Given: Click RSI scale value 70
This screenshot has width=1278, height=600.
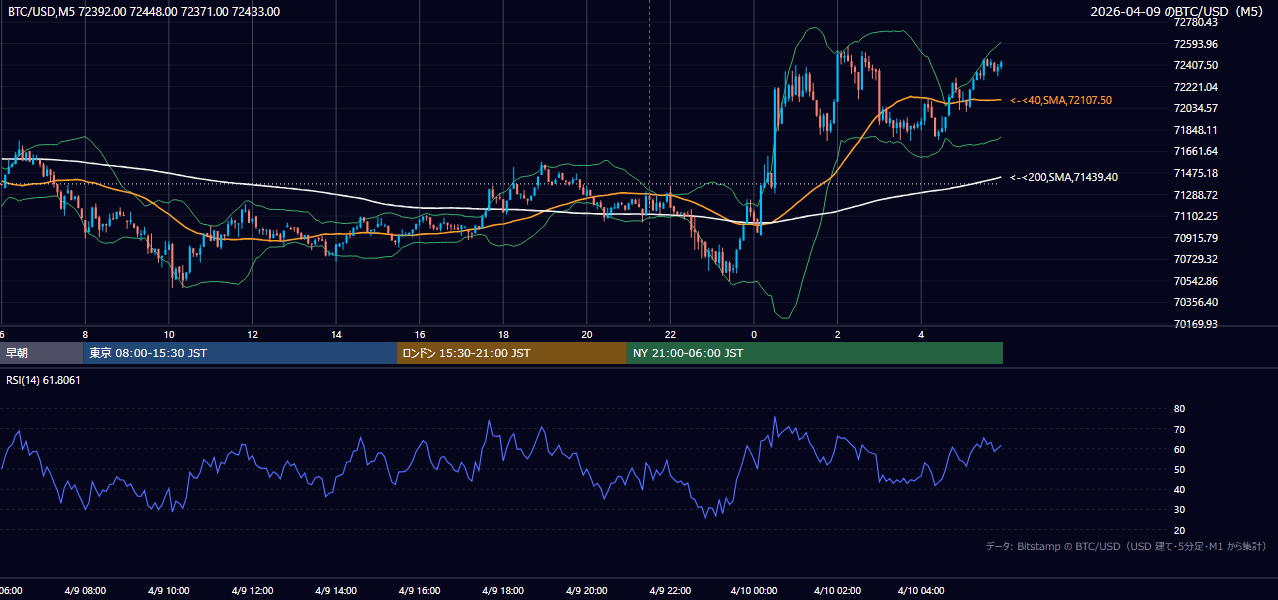Looking at the screenshot, I should pyautogui.click(x=1179, y=429).
